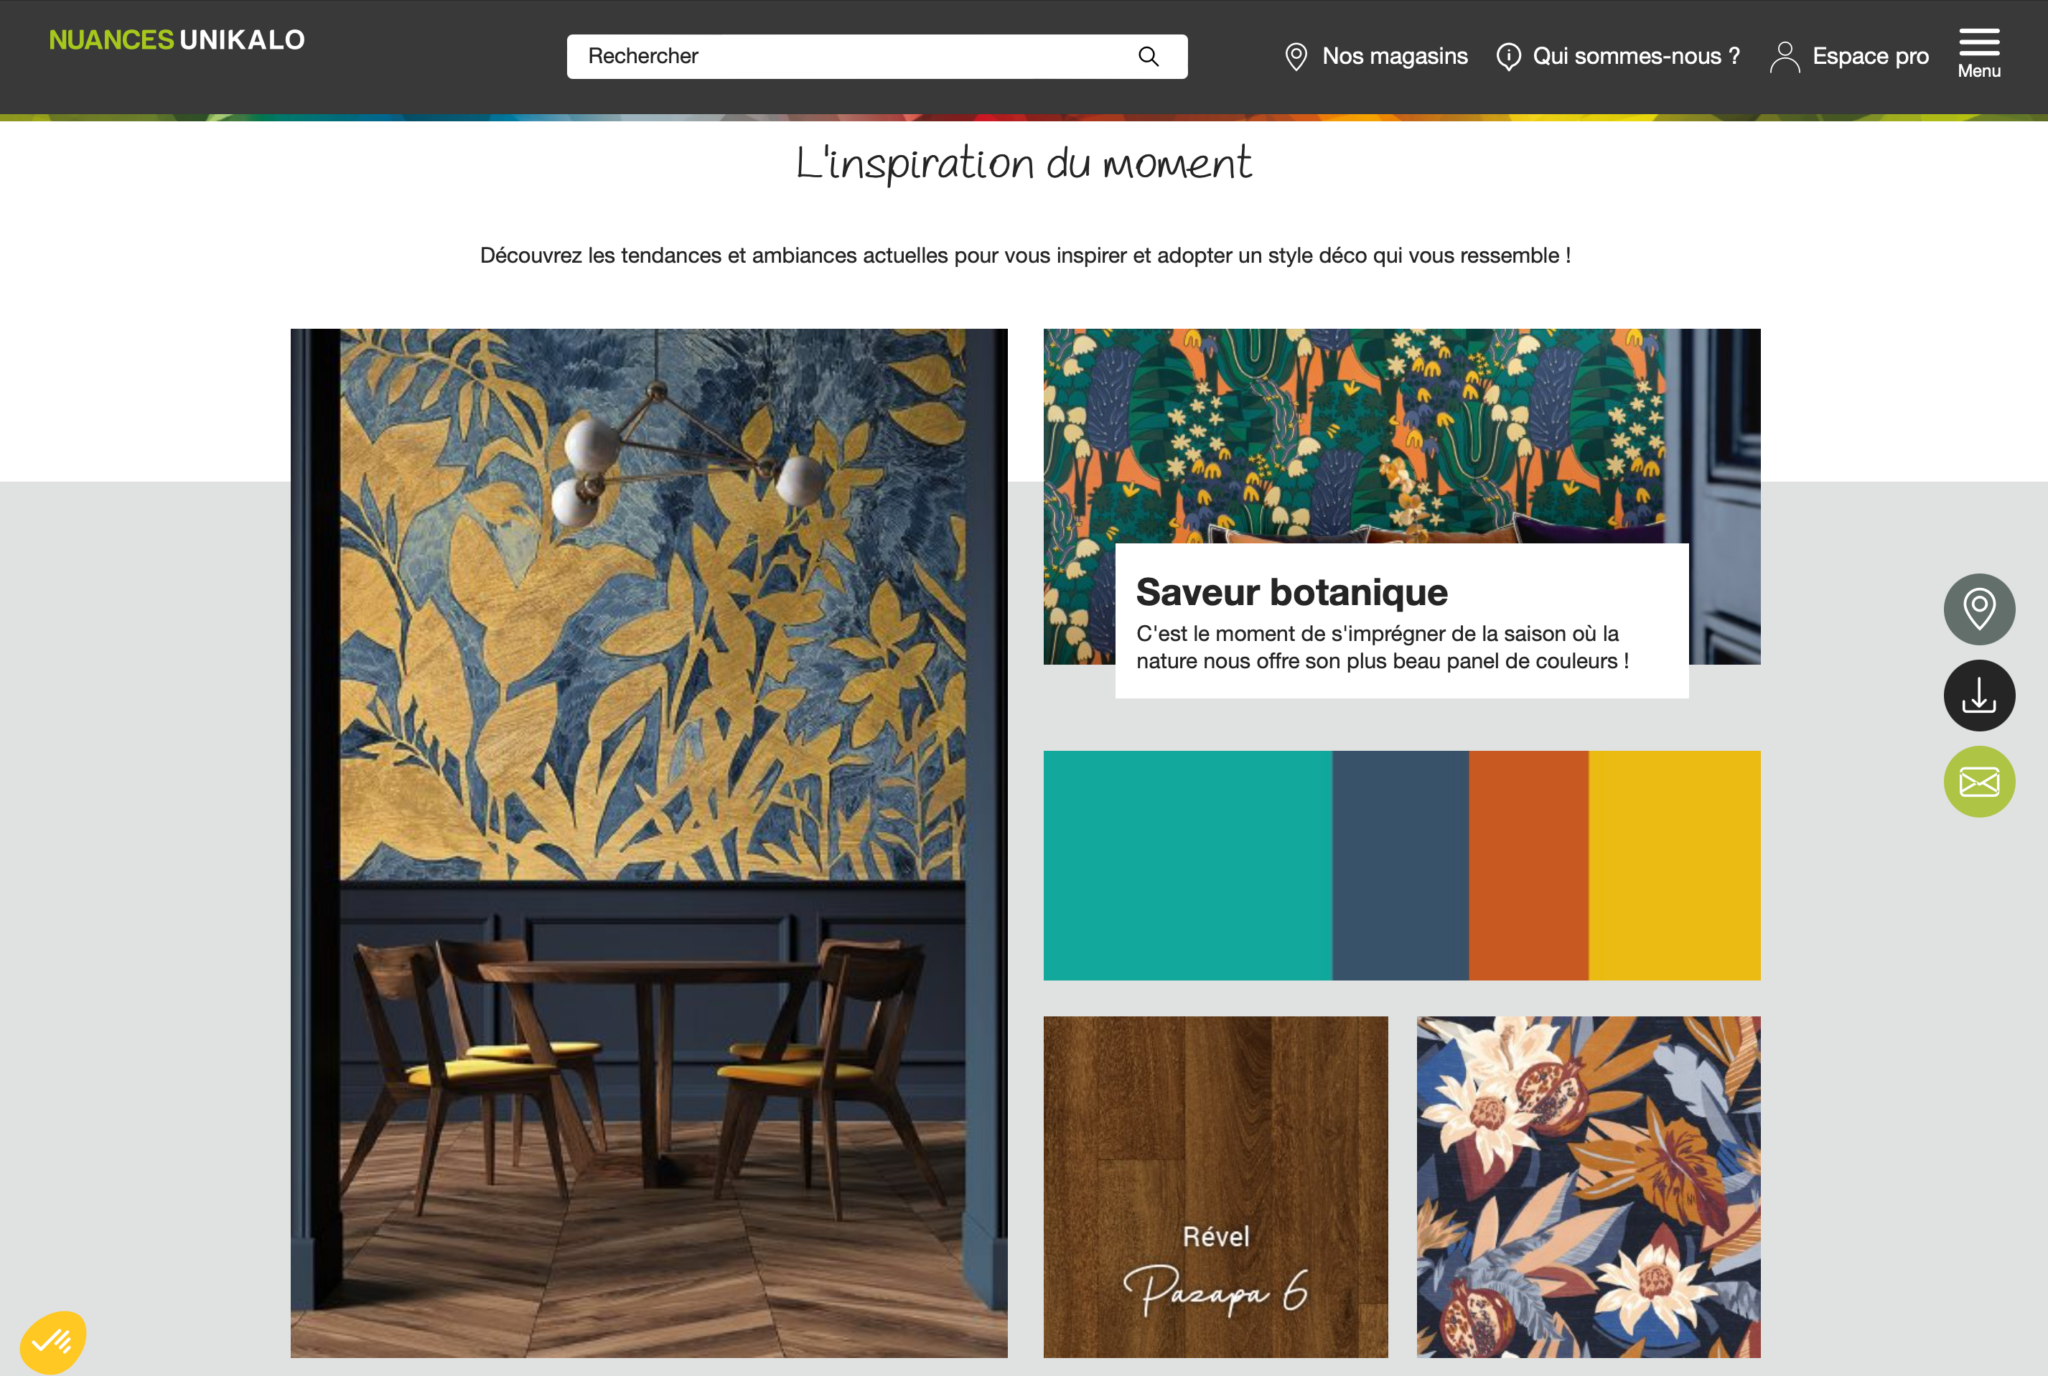Click the info icon beside Qui sommes-nous
2048x1376 pixels.
tap(1508, 56)
